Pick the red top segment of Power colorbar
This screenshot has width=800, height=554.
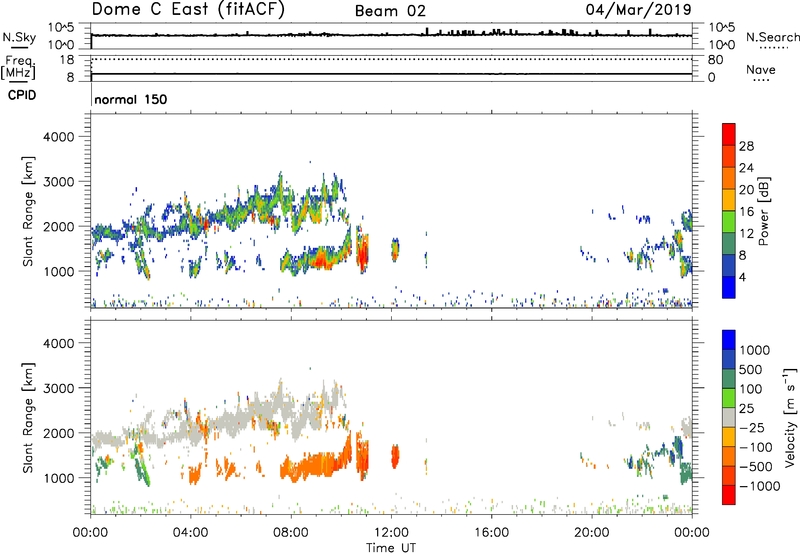pyautogui.click(x=729, y=134)
